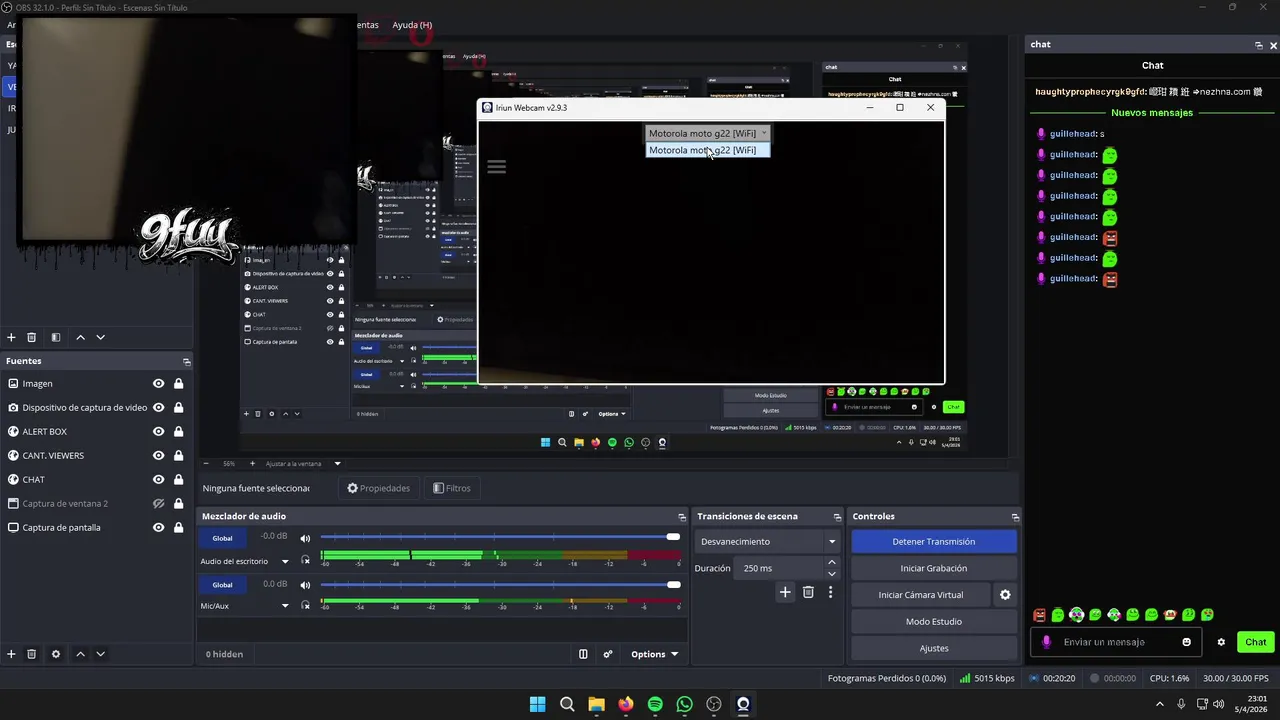Image resolution: width=1280 pixels, height=720 pixels.
Task: Open Ajustes from Controles
Action: [934, 648]
